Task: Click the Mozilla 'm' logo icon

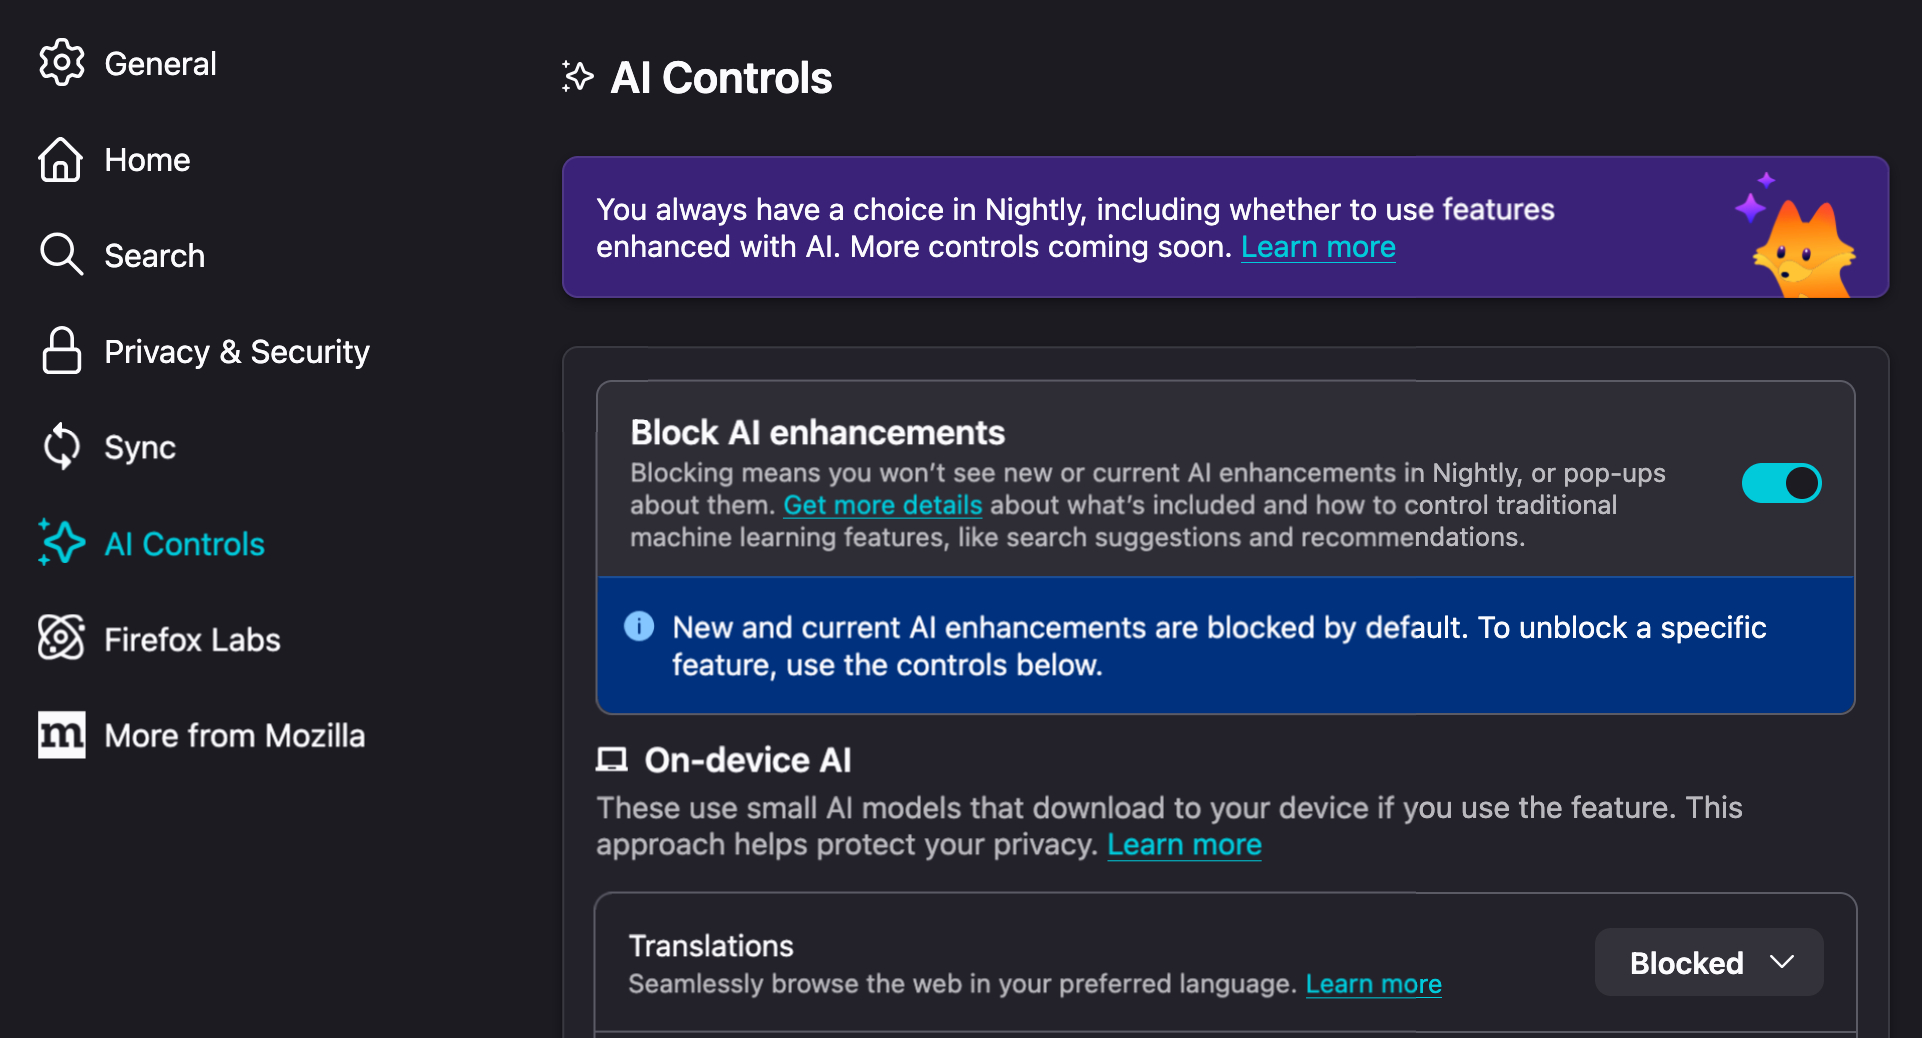Action: [x=61, y=735]
